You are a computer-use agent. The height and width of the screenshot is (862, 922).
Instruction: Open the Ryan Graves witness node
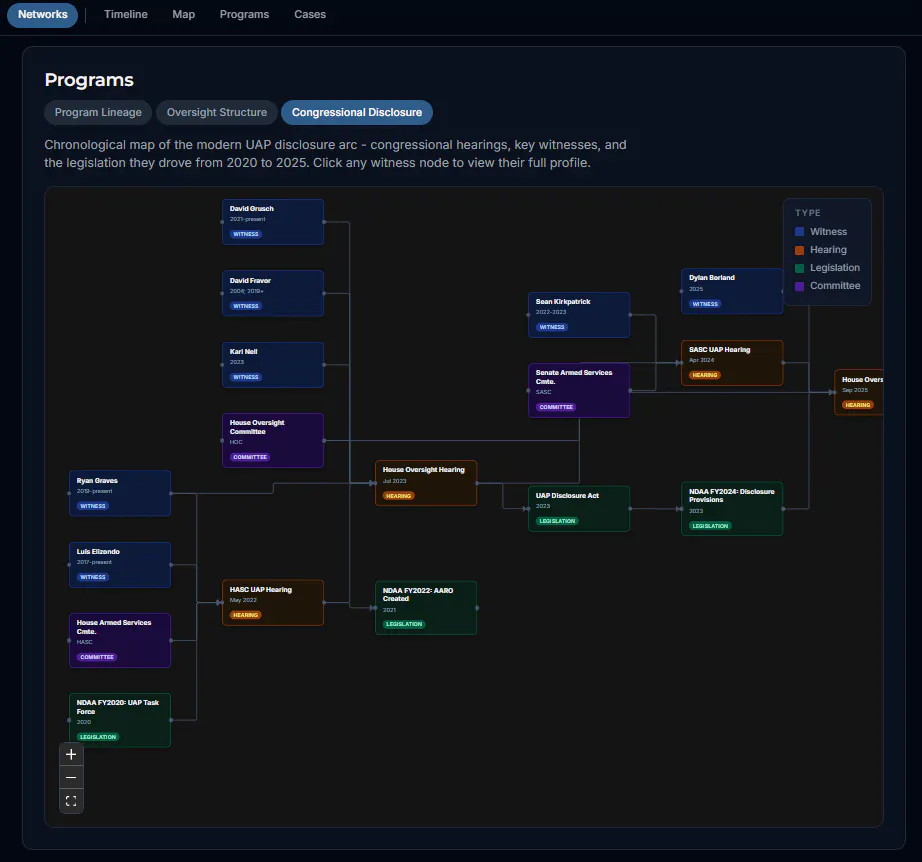pos(120,493)
